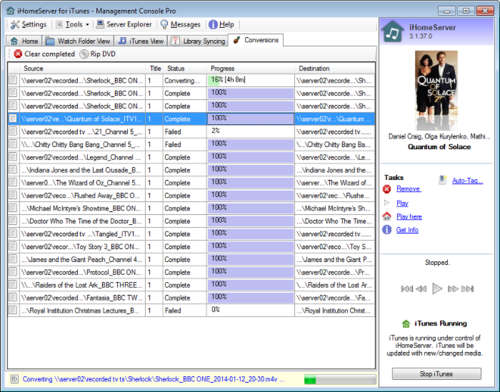
Task: Click the bottom conversion progress bar
Action: [x=340, y=380]
